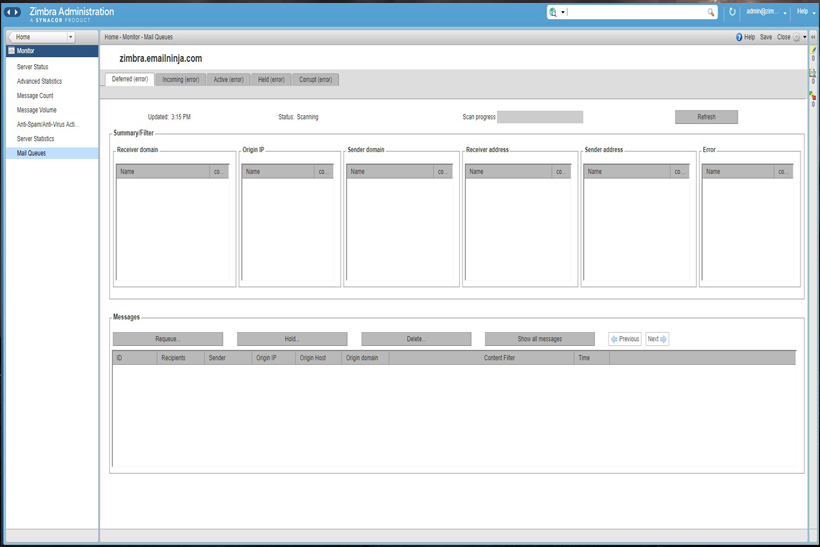Click the Requeue... button

point(167,339)
